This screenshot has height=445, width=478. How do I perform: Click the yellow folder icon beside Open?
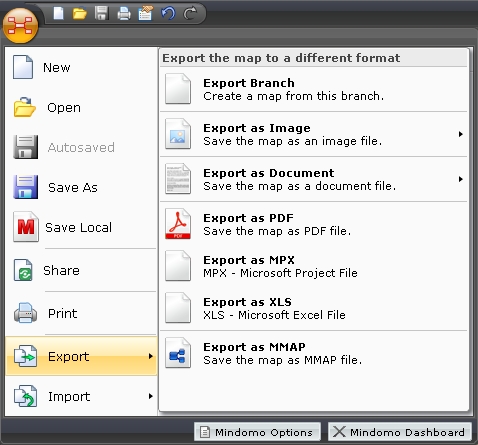pos(24,107)
